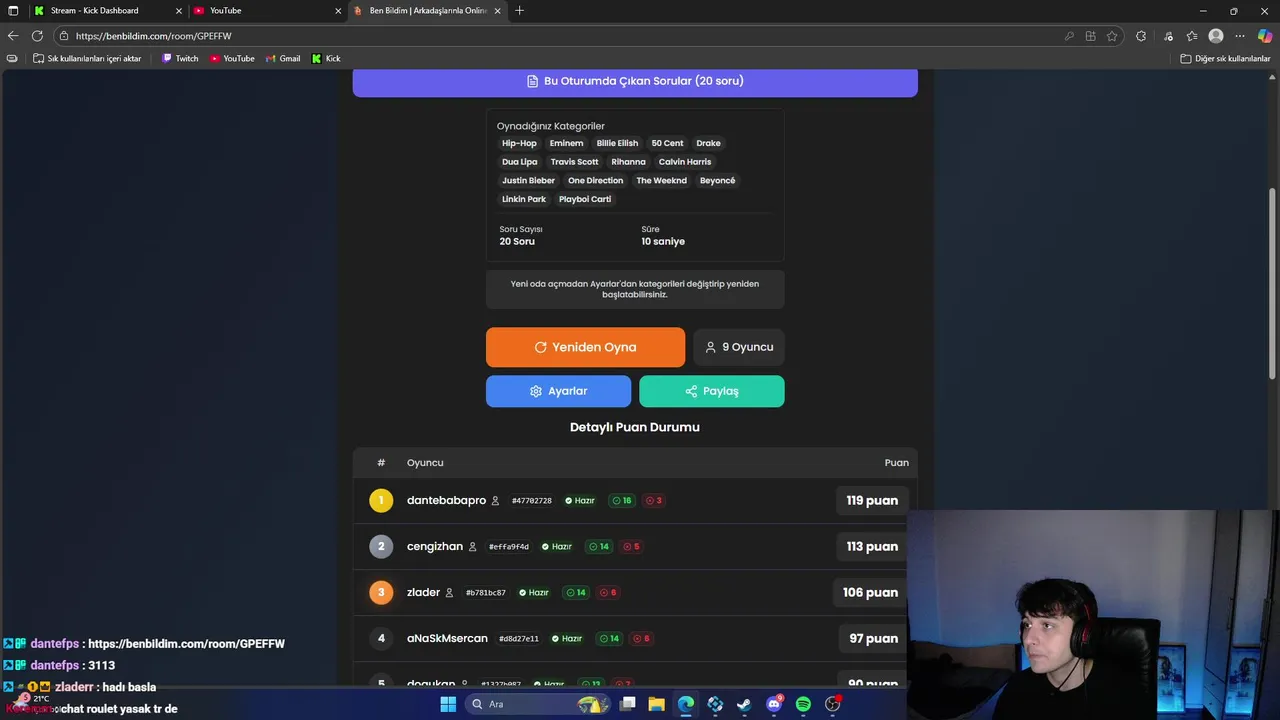Image resolution: width=1280 pixels, height=720 pixels.
Task: Click the 97 puan score
Action: [x=873, y=638]
